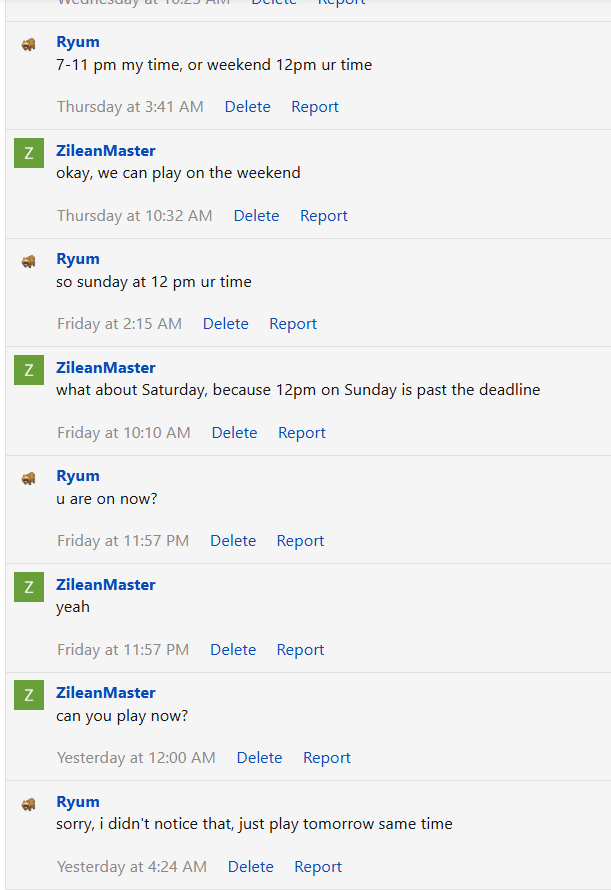This screenshot has height=890, width=611.
Task: Report the Friday at 10:10 AM message
Action: click(x=302, y=433)
